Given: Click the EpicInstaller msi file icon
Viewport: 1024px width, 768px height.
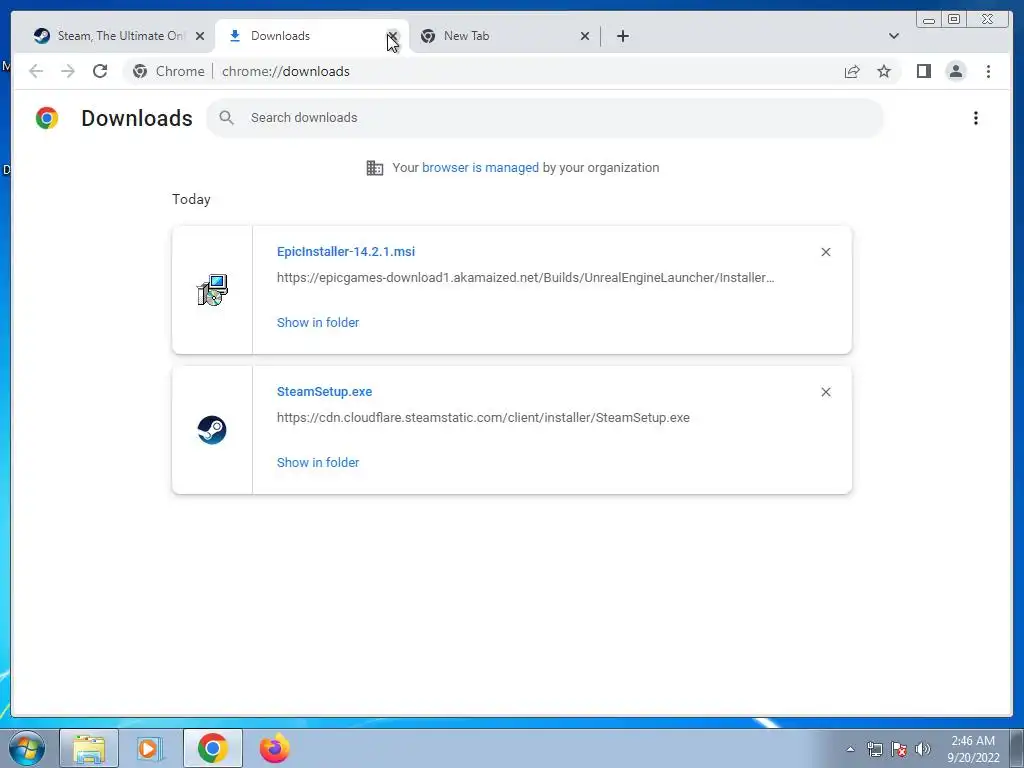Looking at the screenshot, I should [212, 290].
